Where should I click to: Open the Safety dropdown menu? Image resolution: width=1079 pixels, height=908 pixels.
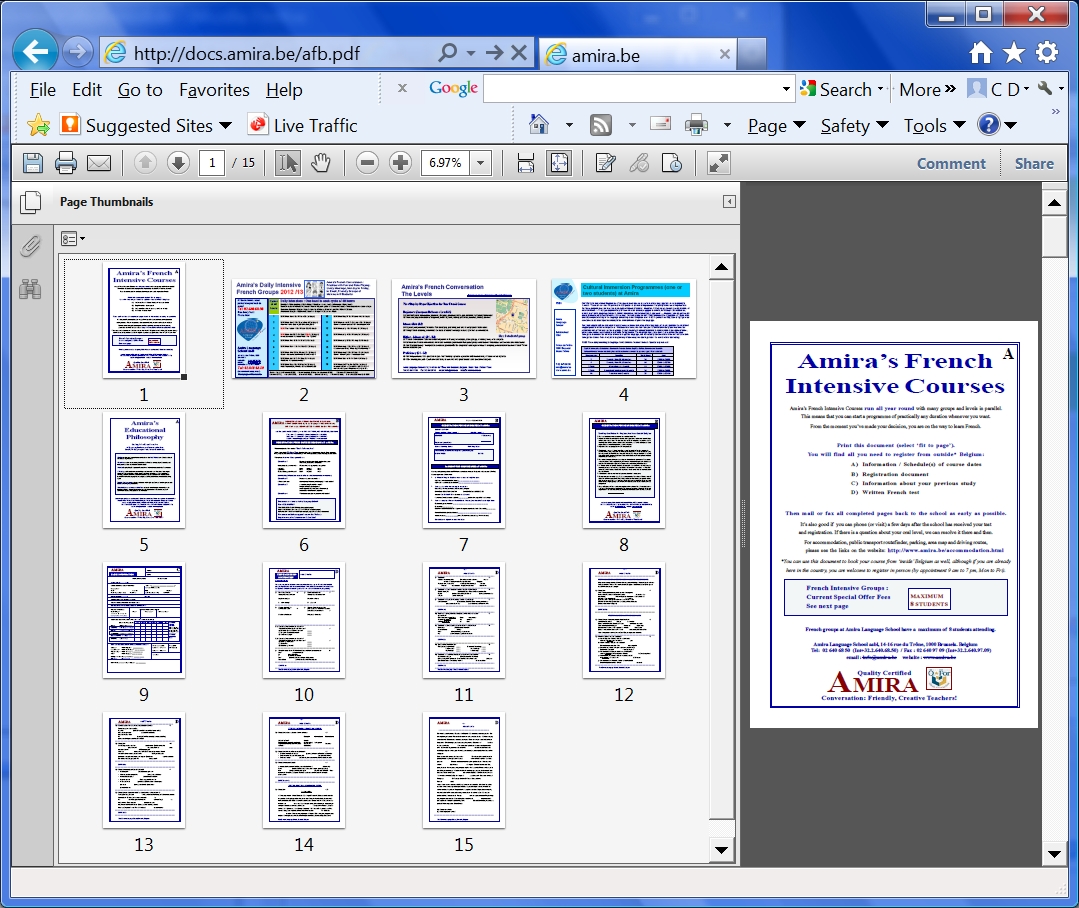[855, 126]
